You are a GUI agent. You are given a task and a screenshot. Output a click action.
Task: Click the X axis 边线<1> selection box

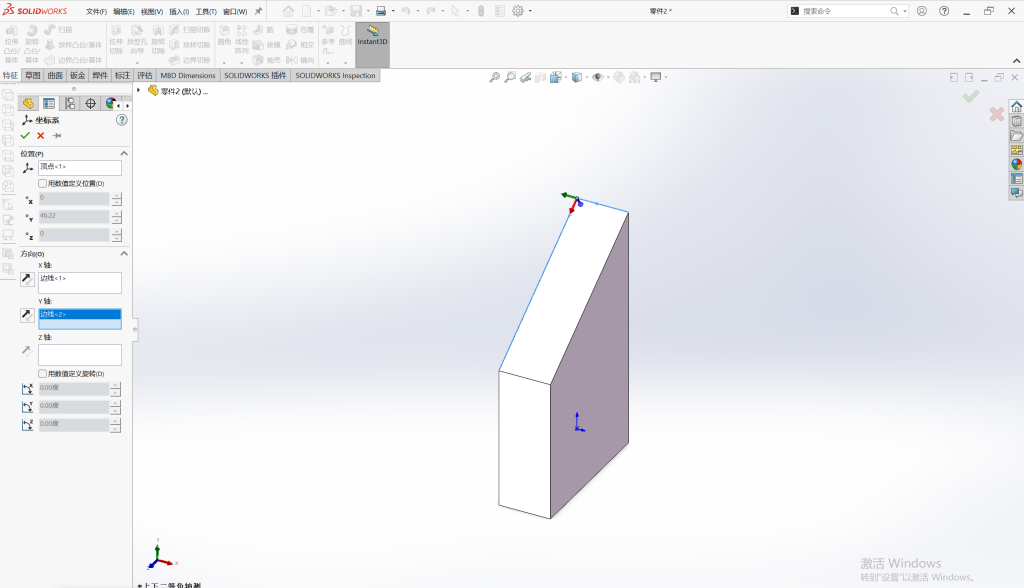80,283
